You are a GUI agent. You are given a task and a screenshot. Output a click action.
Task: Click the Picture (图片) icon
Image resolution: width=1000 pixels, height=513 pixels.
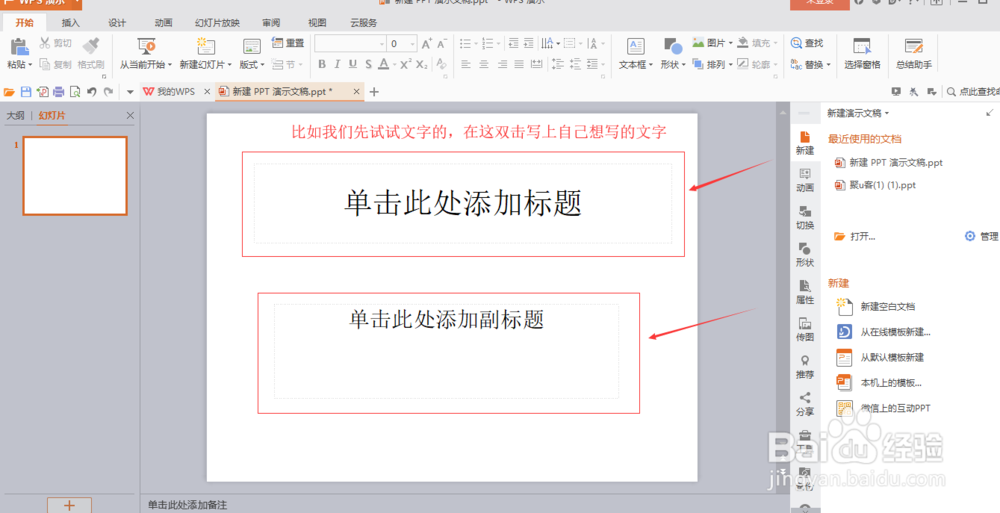(698, 43)
